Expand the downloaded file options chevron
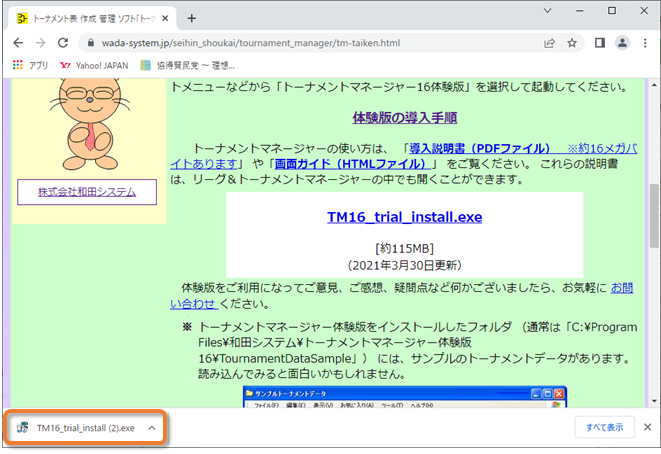661x454 pixels. (152, 428)
